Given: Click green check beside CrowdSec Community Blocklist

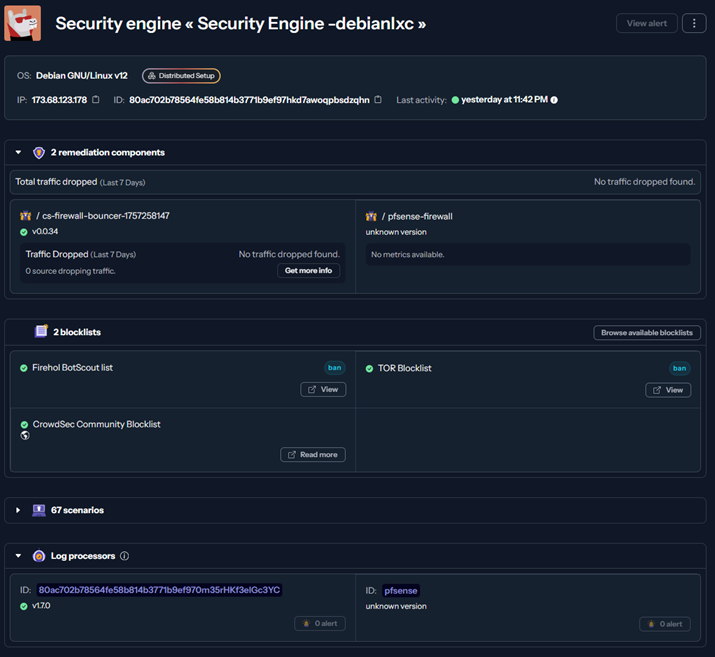Looking at the screenshot, I should click(x=24, y=424).
